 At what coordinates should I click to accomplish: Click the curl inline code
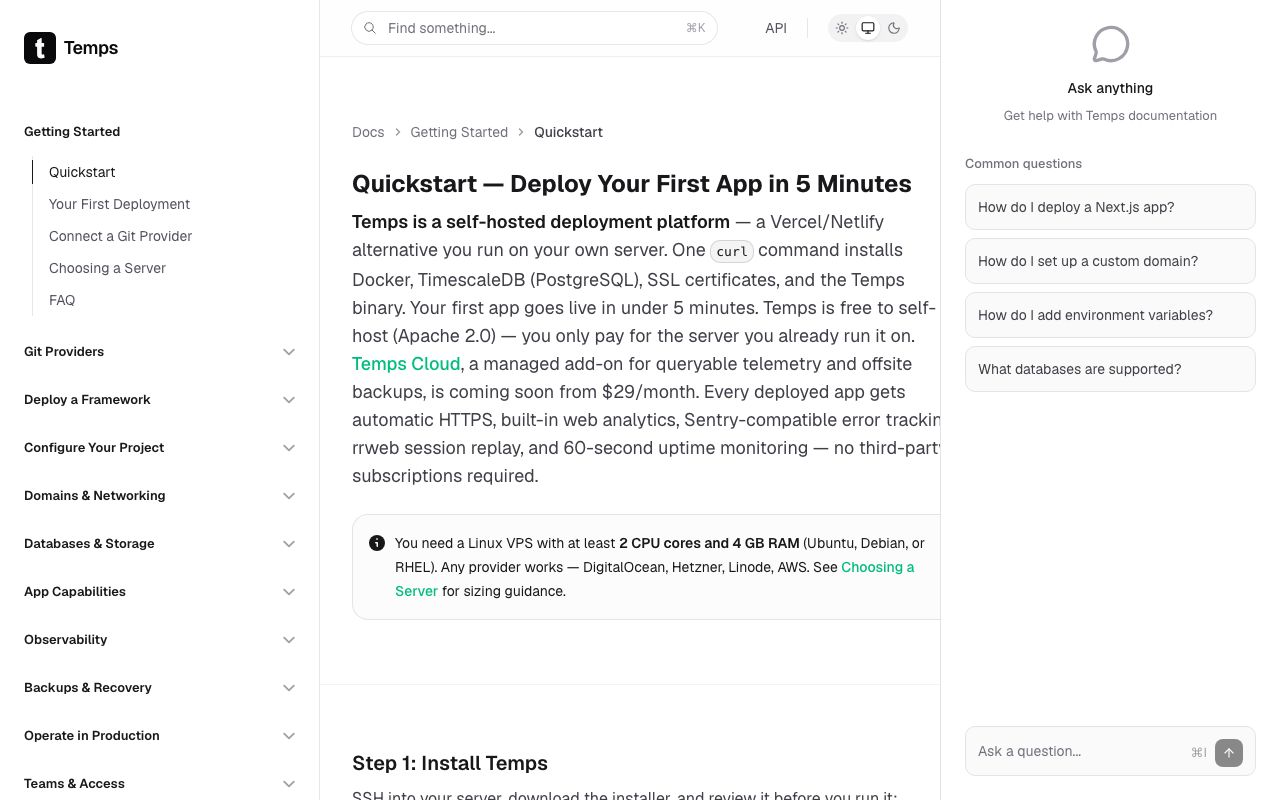point(732,251)
